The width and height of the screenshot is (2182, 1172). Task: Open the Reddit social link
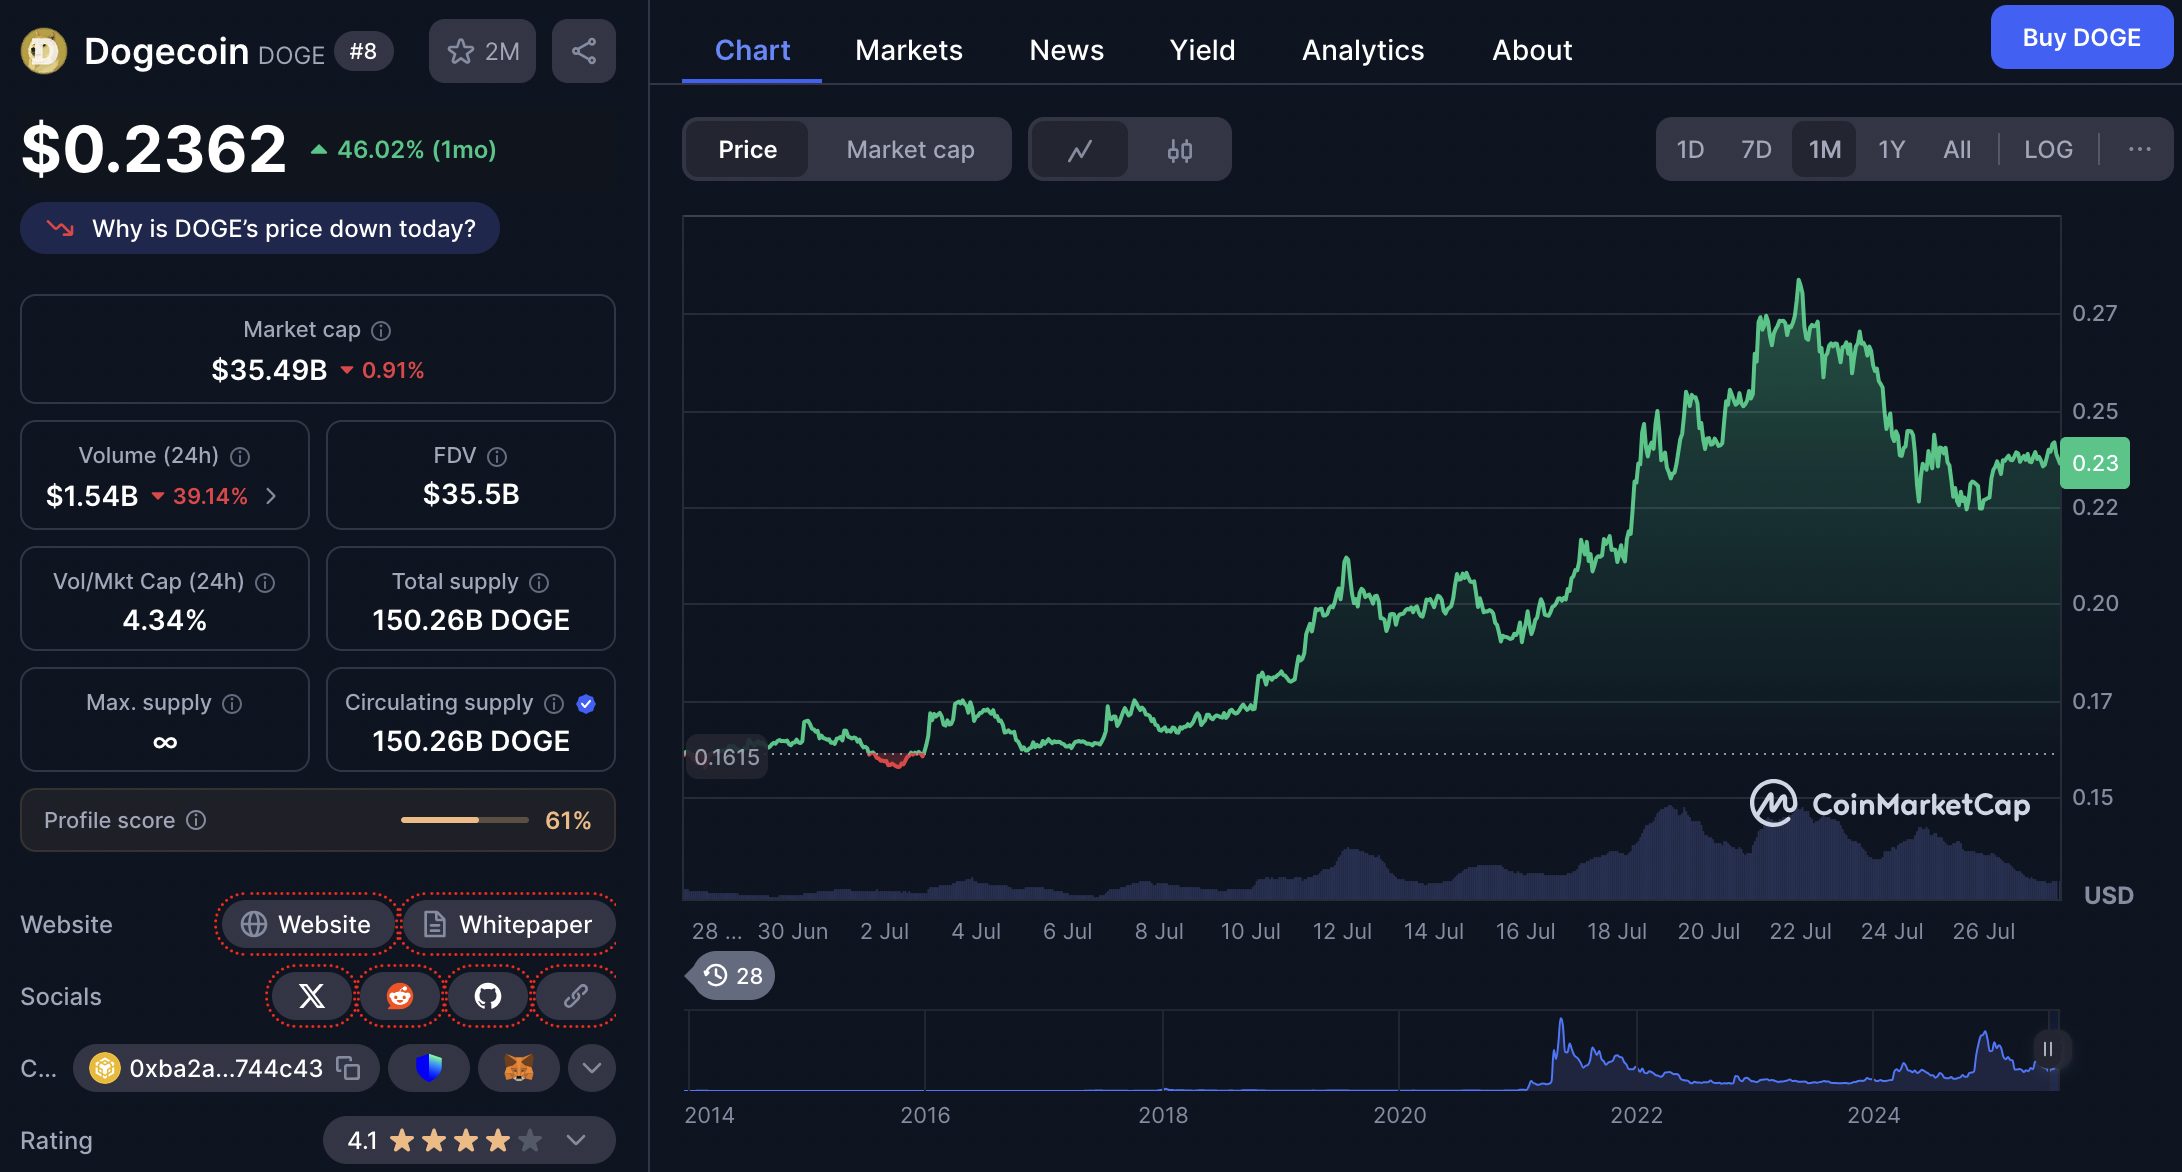click(400, 996)
